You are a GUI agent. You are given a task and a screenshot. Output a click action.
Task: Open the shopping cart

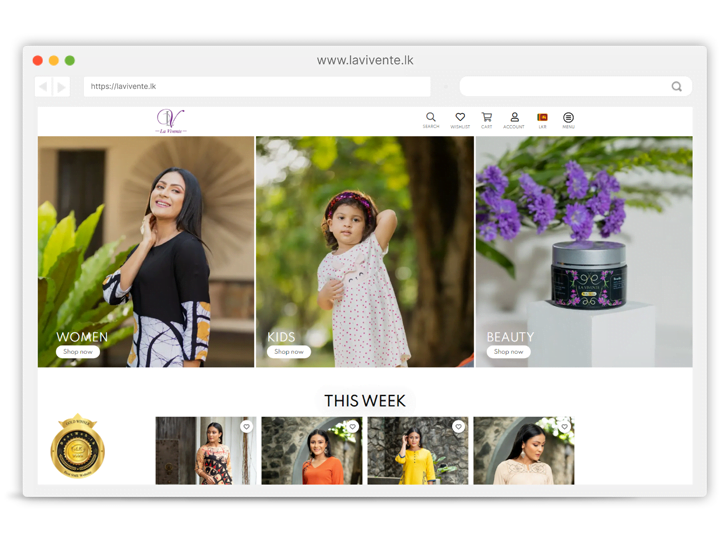(x=487, y=118)
